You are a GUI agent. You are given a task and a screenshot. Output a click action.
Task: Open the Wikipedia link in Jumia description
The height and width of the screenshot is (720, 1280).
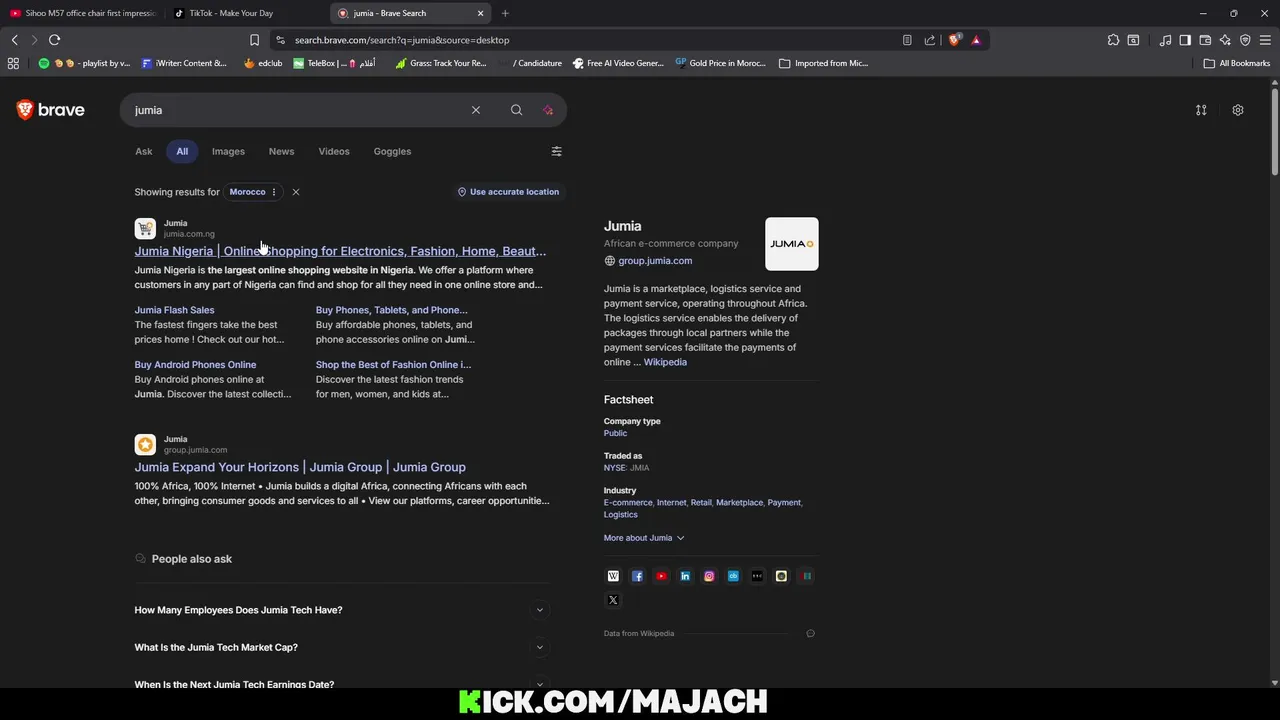[x=665, y=362]
